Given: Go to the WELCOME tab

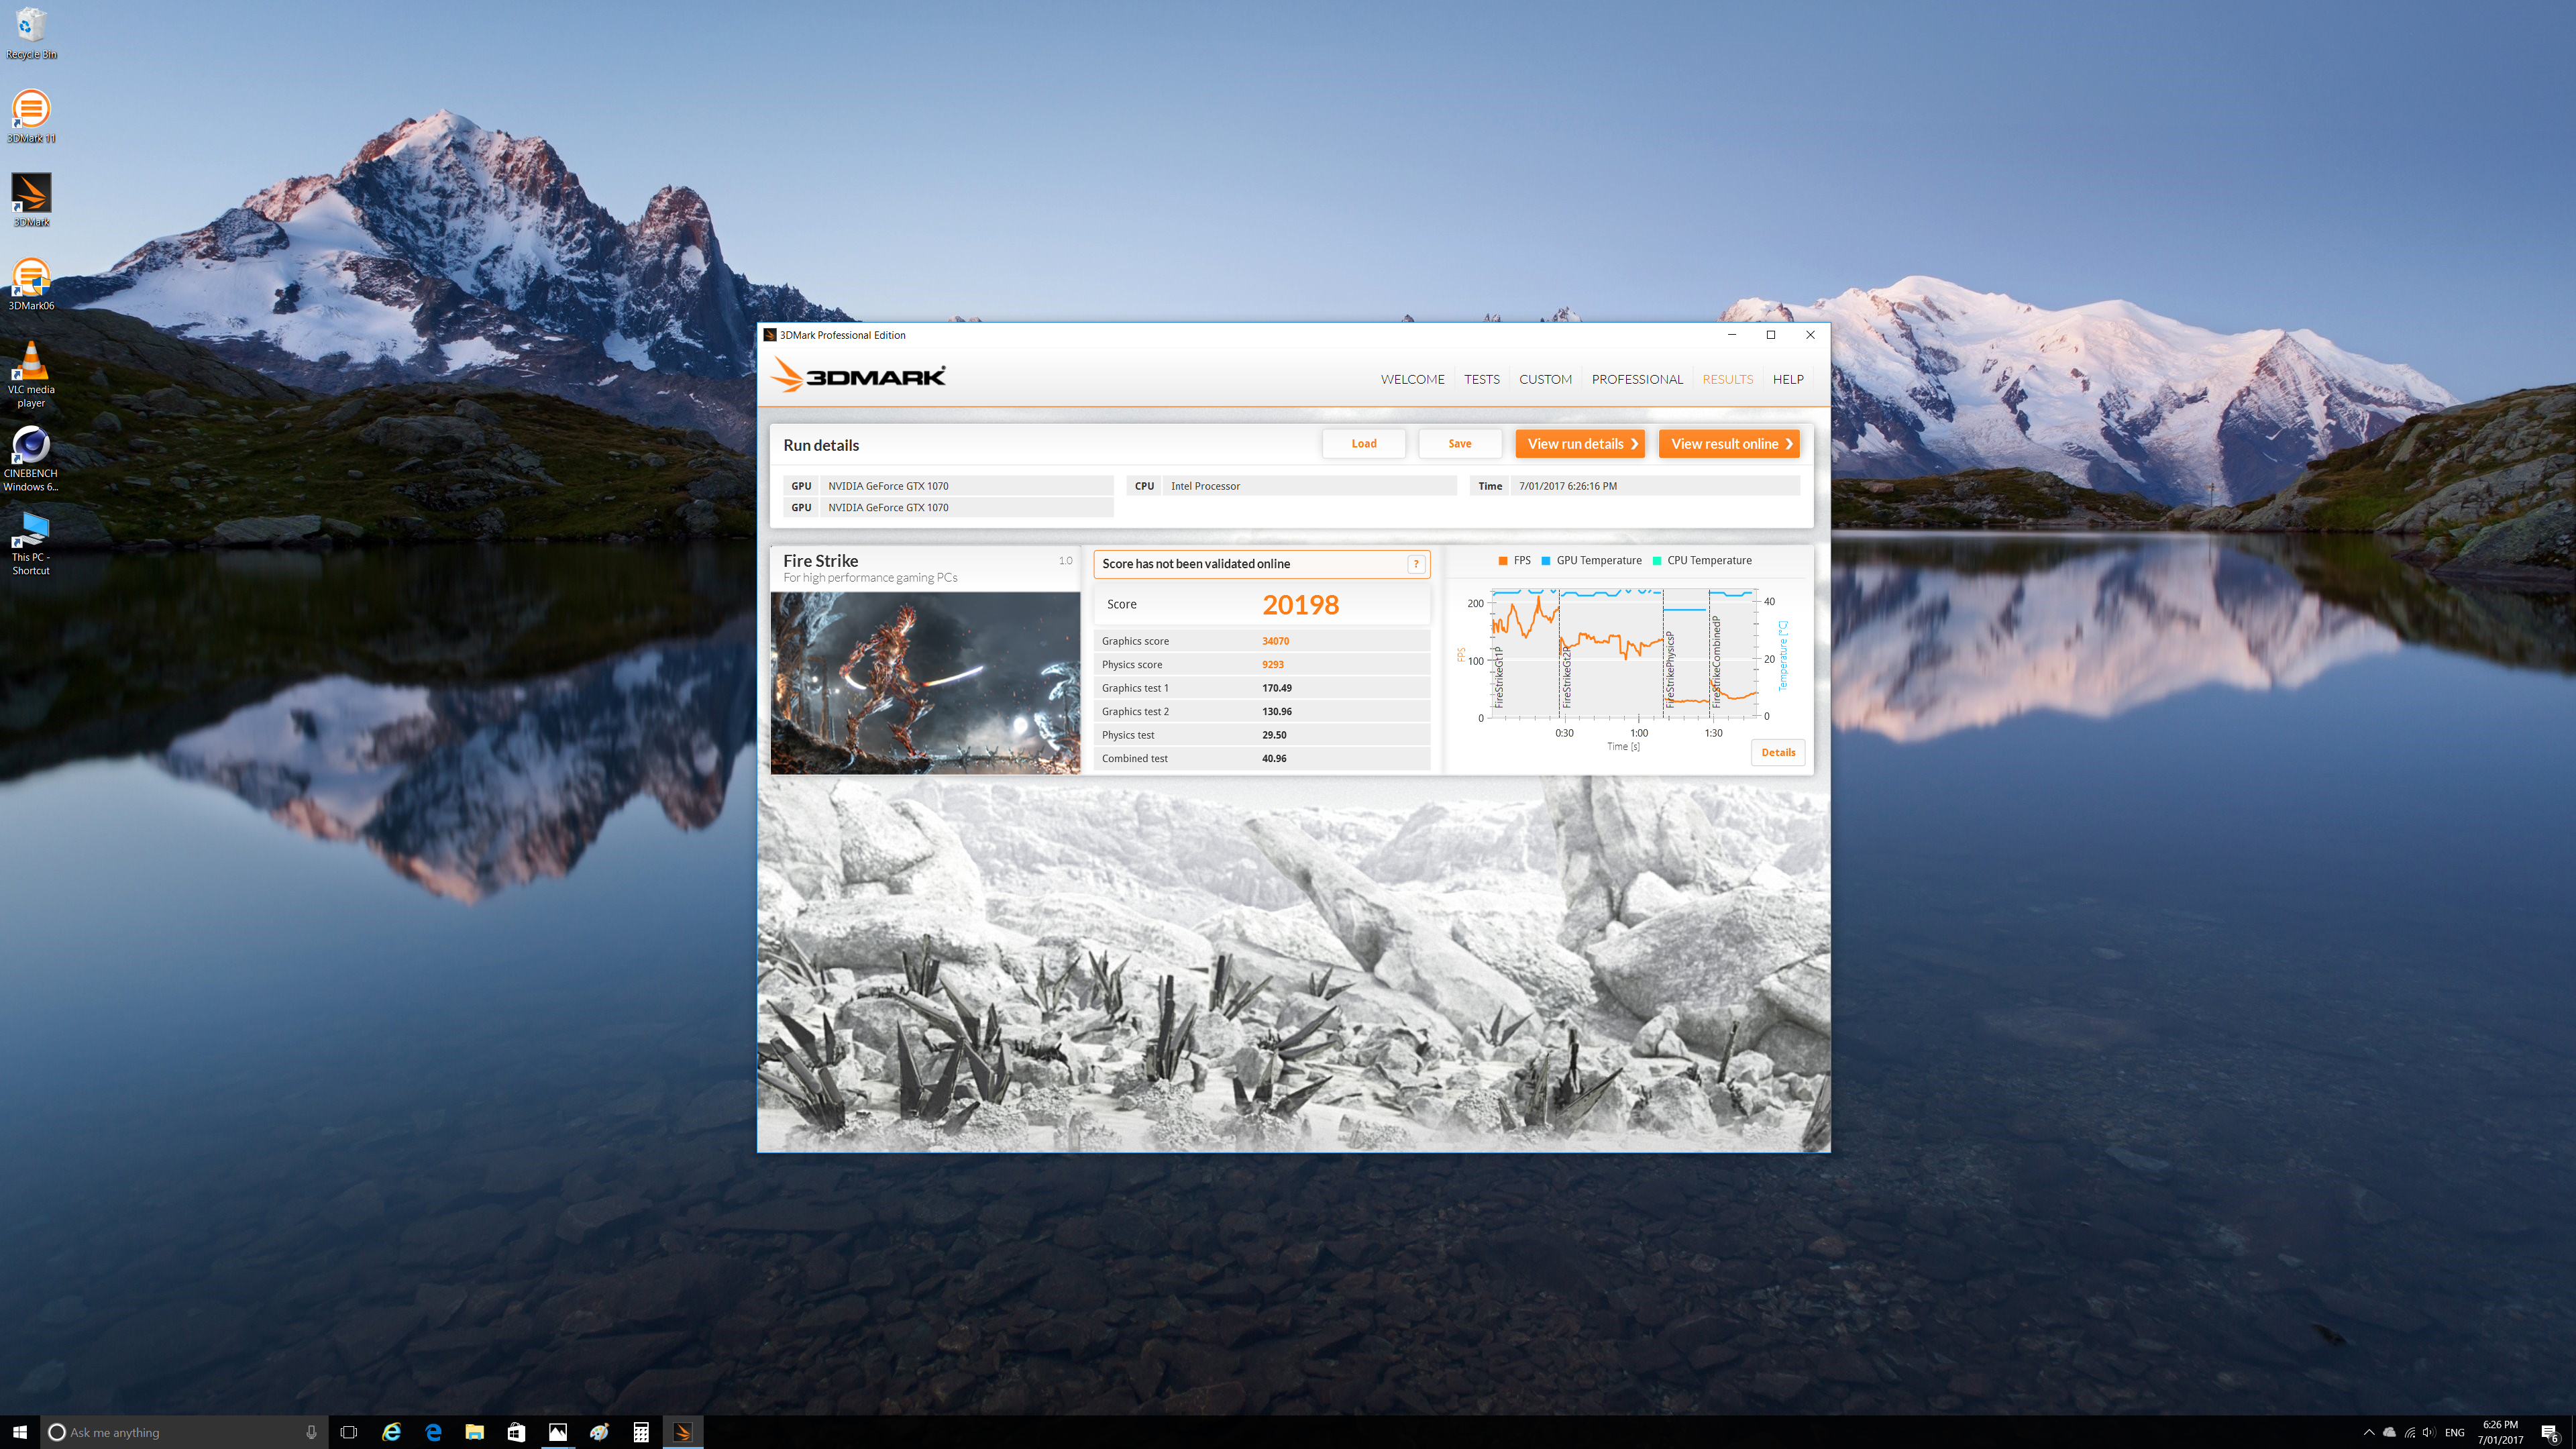Looking at the screenshot, I should [x=1412, y=379].
